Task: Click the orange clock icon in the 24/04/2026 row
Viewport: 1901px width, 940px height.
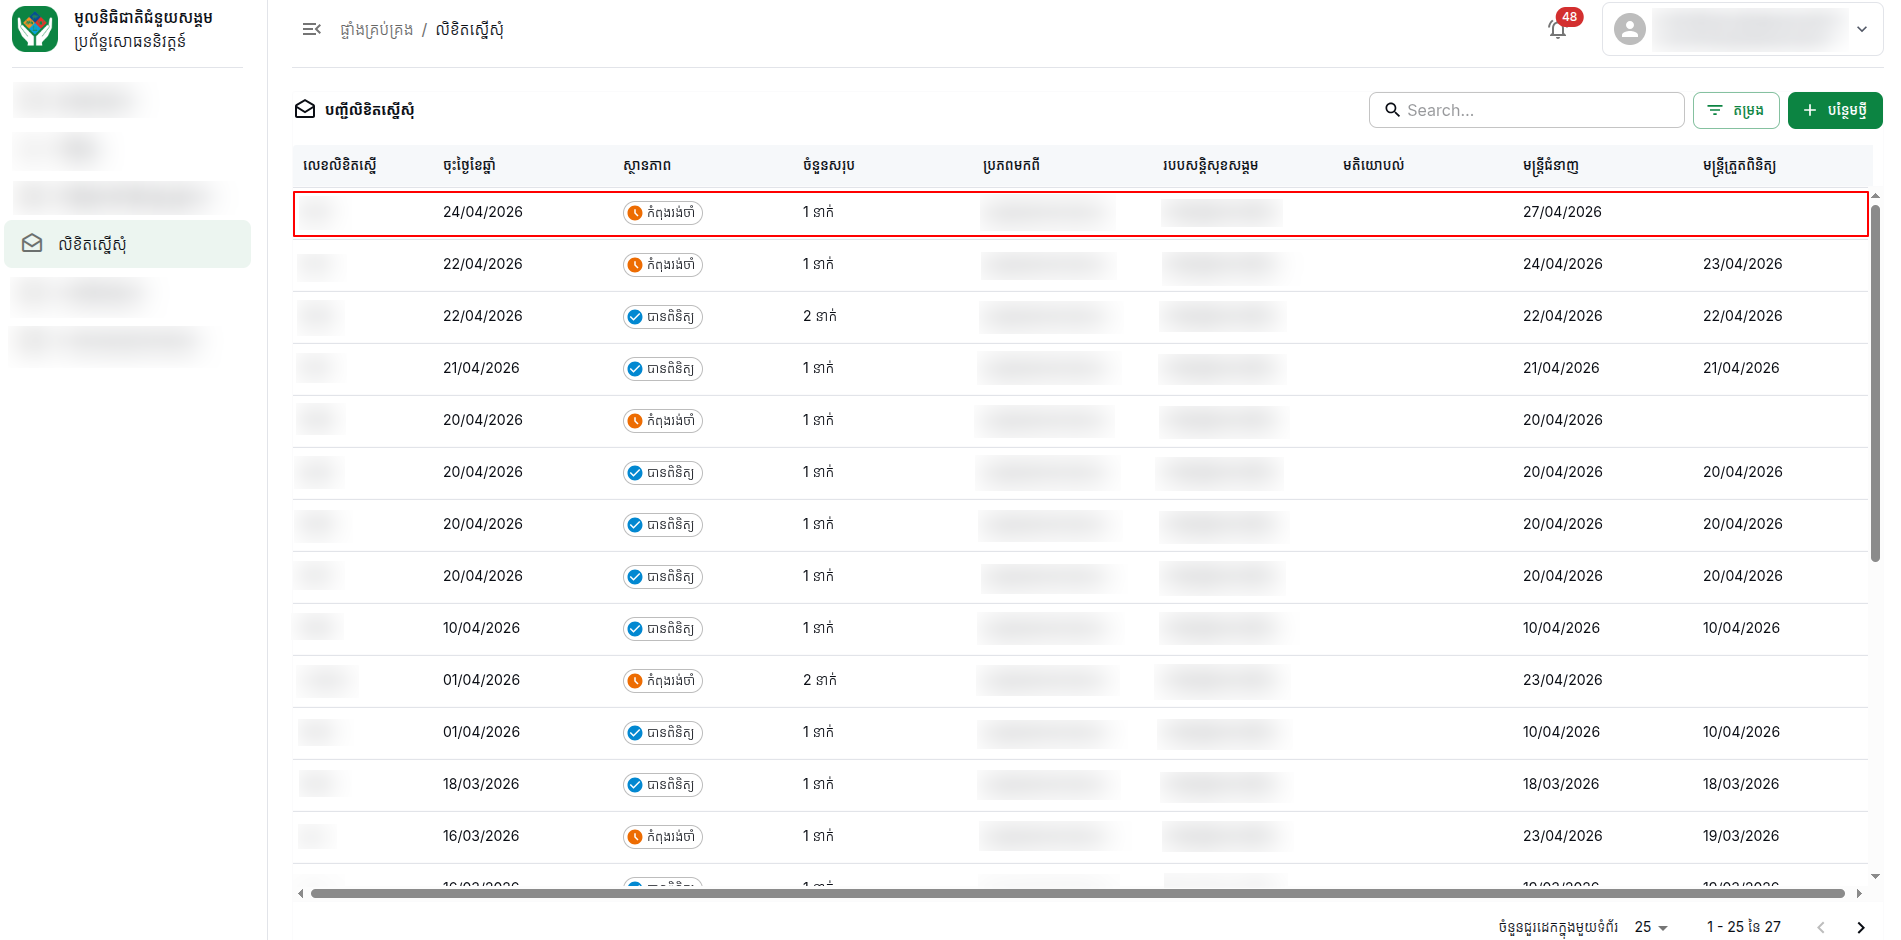Action: point(635,212)
